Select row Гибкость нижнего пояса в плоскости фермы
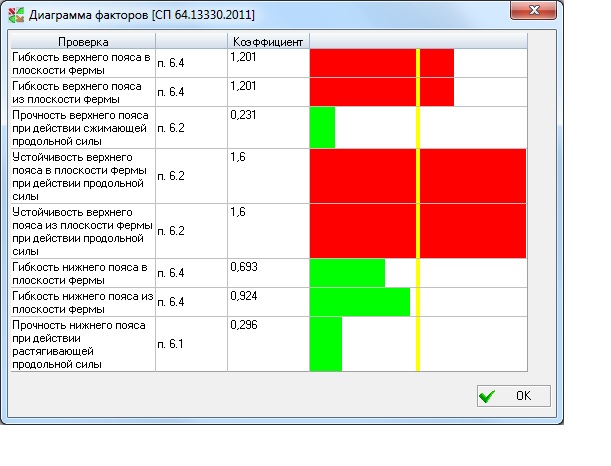The width and height of the screenshot is (611, 466). pyautogui.click(x=82, y=274)
